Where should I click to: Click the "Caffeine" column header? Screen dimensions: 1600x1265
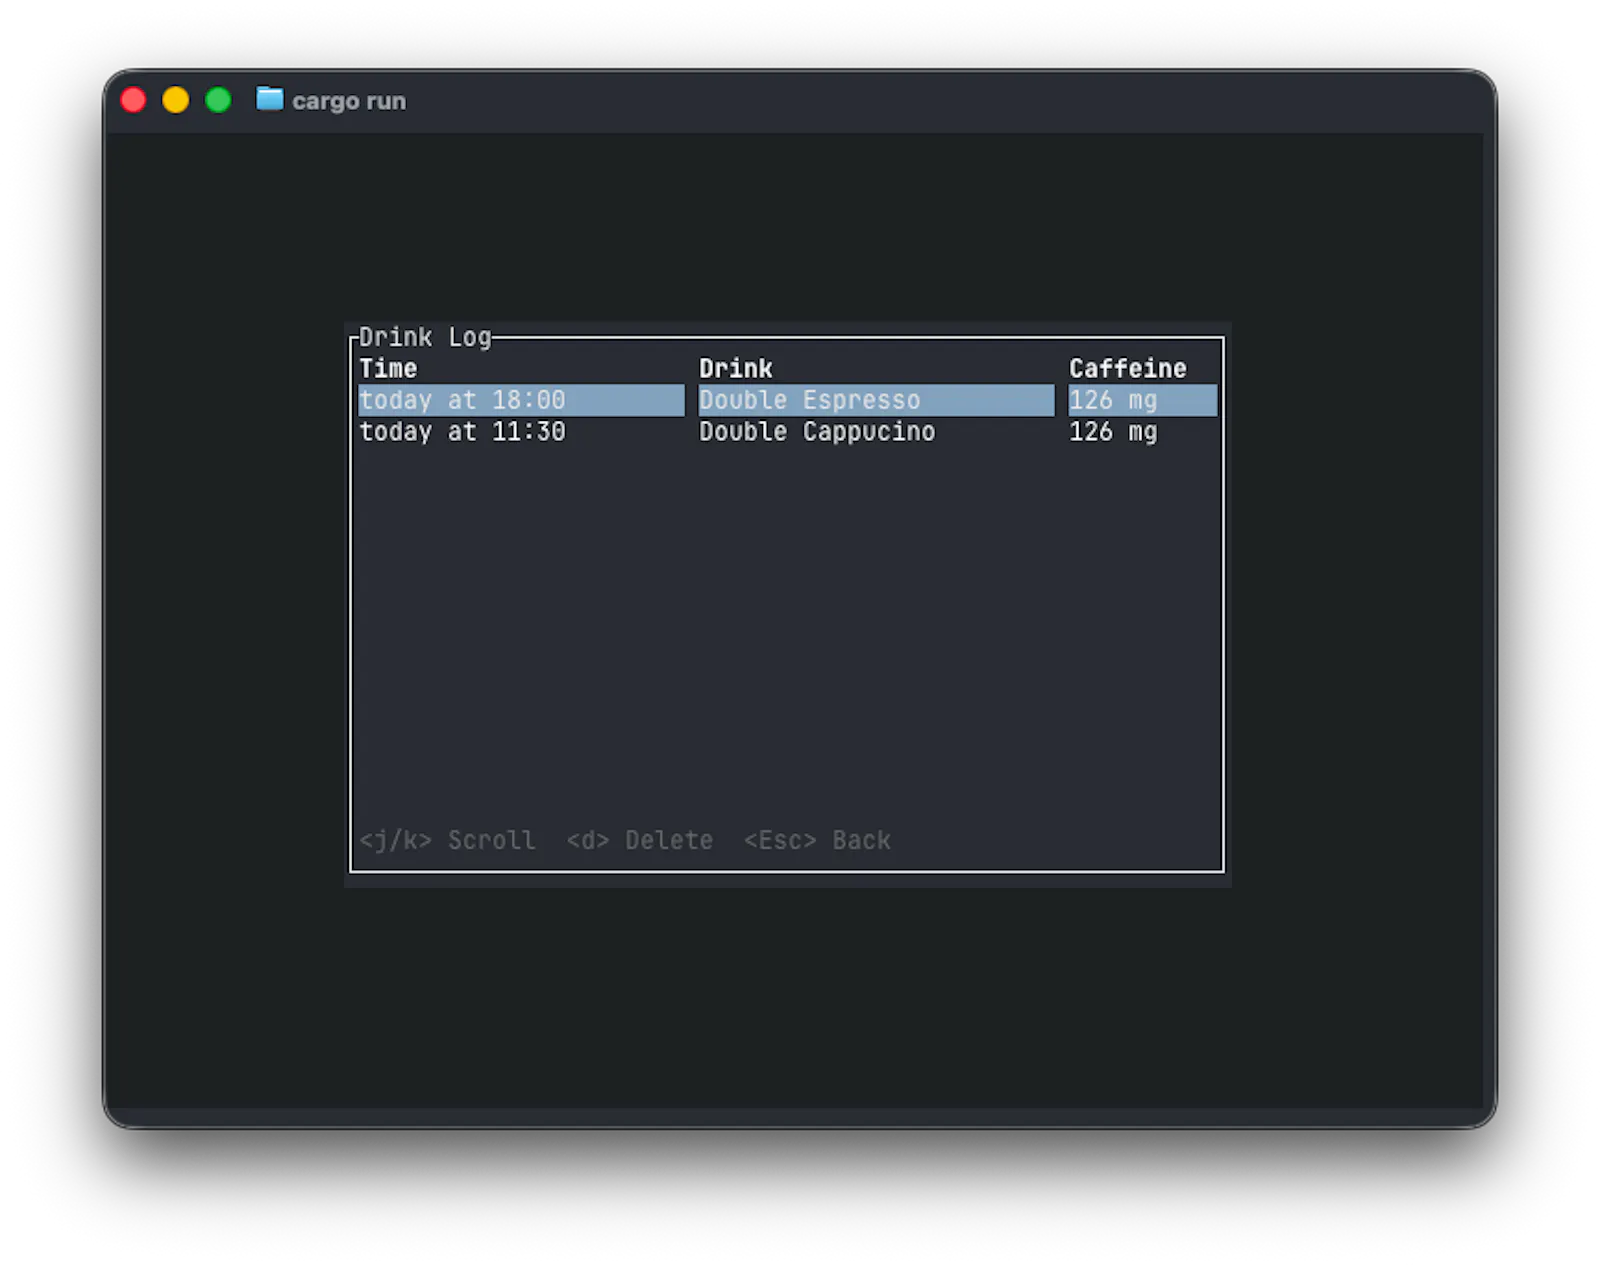coord(1128,368)
